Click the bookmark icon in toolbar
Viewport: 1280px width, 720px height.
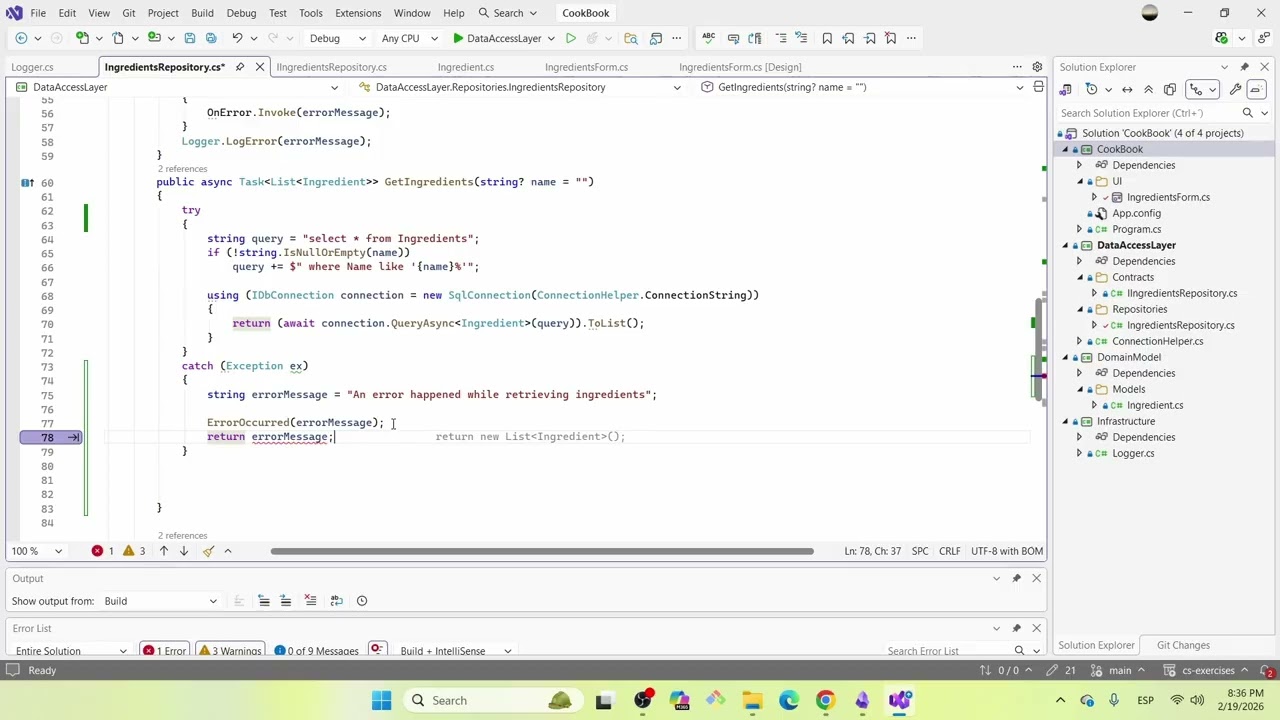coord(827,38)
